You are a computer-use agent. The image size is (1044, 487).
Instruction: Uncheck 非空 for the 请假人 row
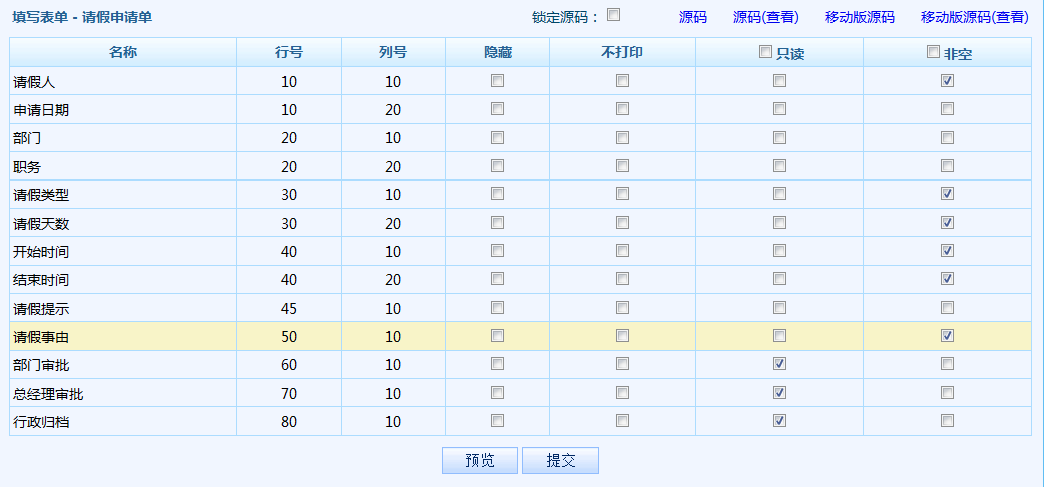[x=947, y=81]
